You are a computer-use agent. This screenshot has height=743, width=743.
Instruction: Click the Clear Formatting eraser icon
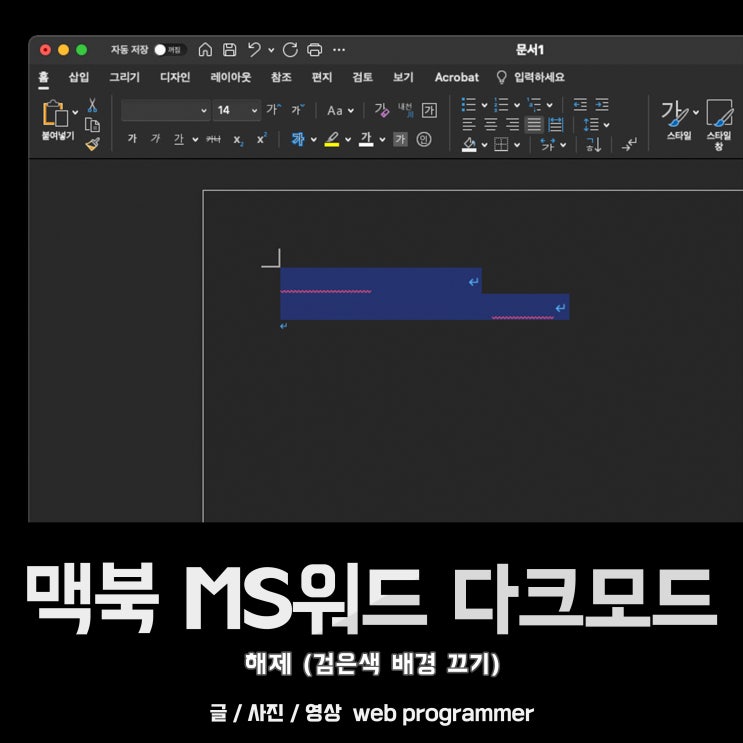pyautogui.click(x=381, y=110)
